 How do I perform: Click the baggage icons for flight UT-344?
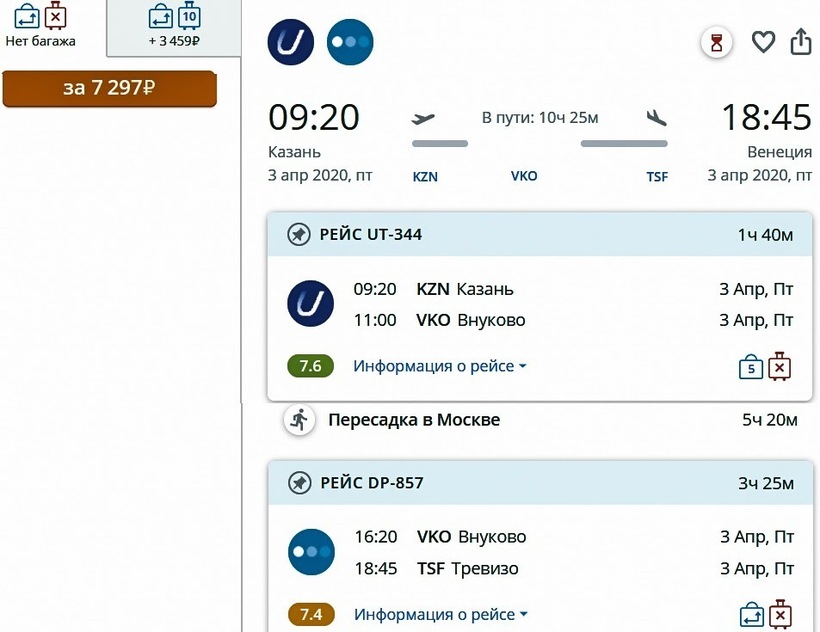pos(765,367)
